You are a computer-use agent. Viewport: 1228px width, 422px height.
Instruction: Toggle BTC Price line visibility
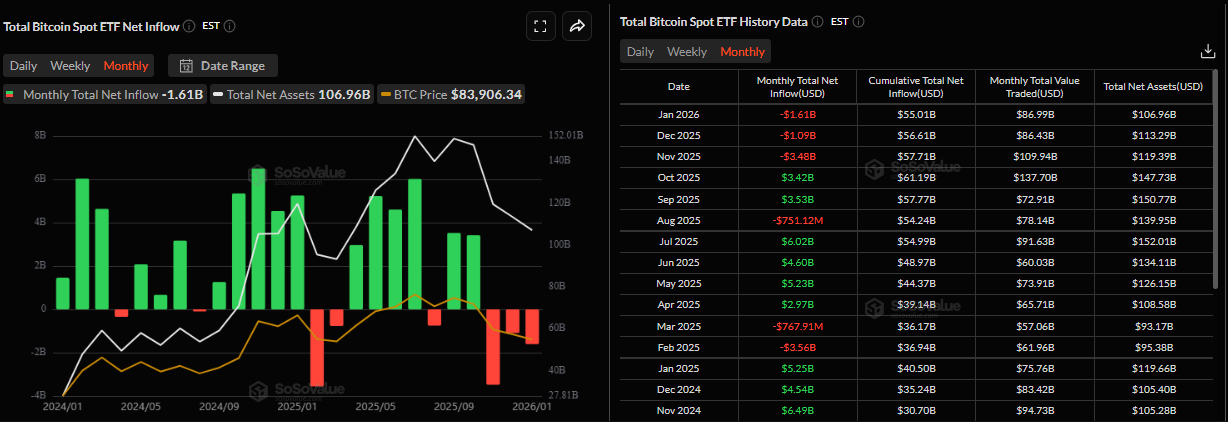click(451, 95)
